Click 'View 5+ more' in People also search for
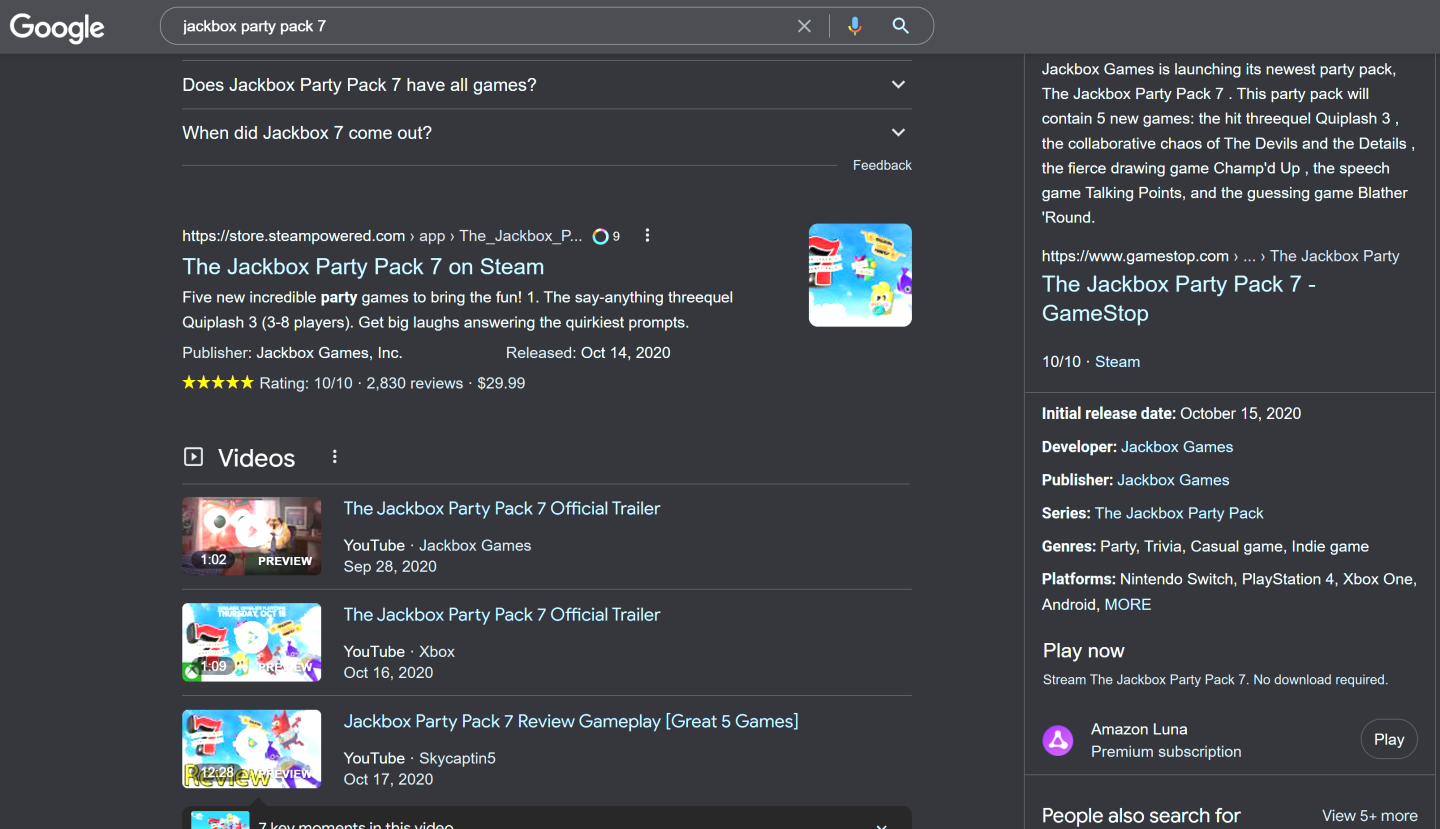Screen dimensions: 1440x829 (1369, 815)
